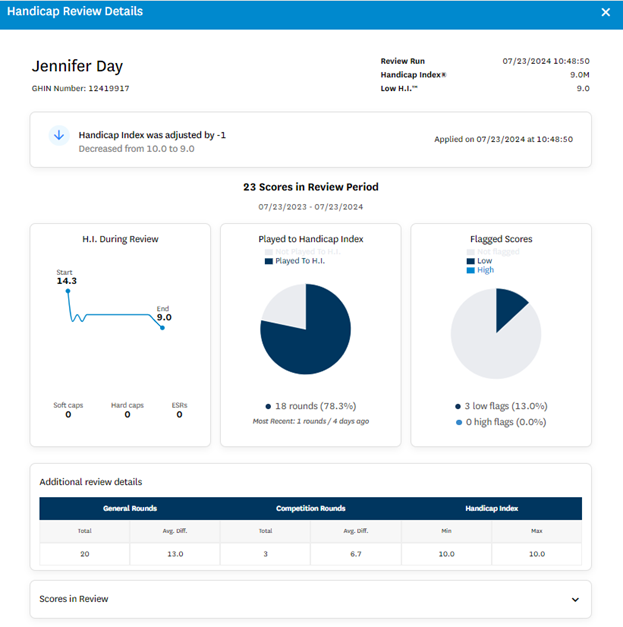Close the Handicap Review Details dialog
Viewport: 623px width, 627px height.
click(605, 12)
